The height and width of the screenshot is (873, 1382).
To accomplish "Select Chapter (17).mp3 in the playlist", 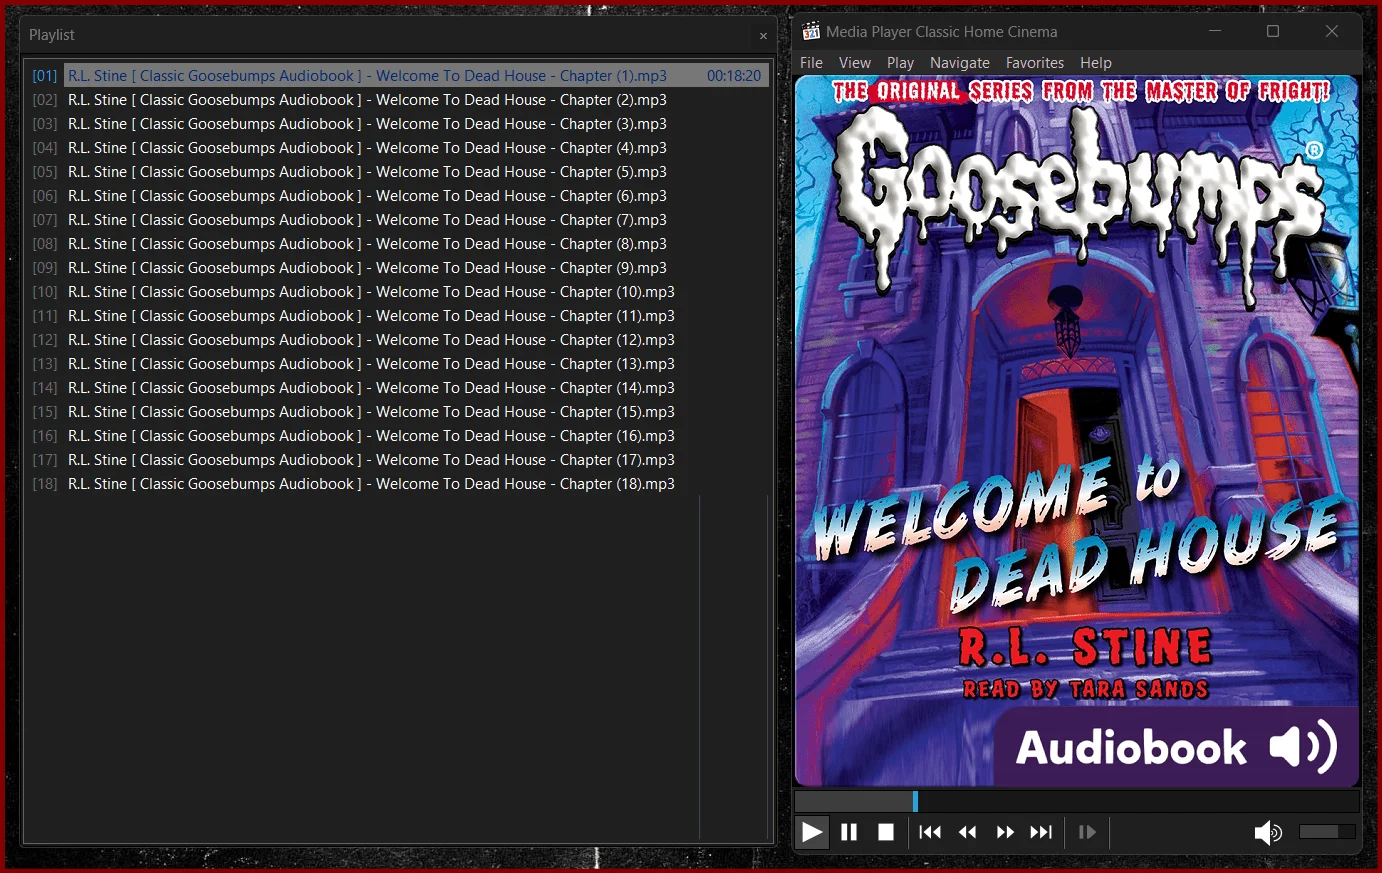I will (371, 460).
